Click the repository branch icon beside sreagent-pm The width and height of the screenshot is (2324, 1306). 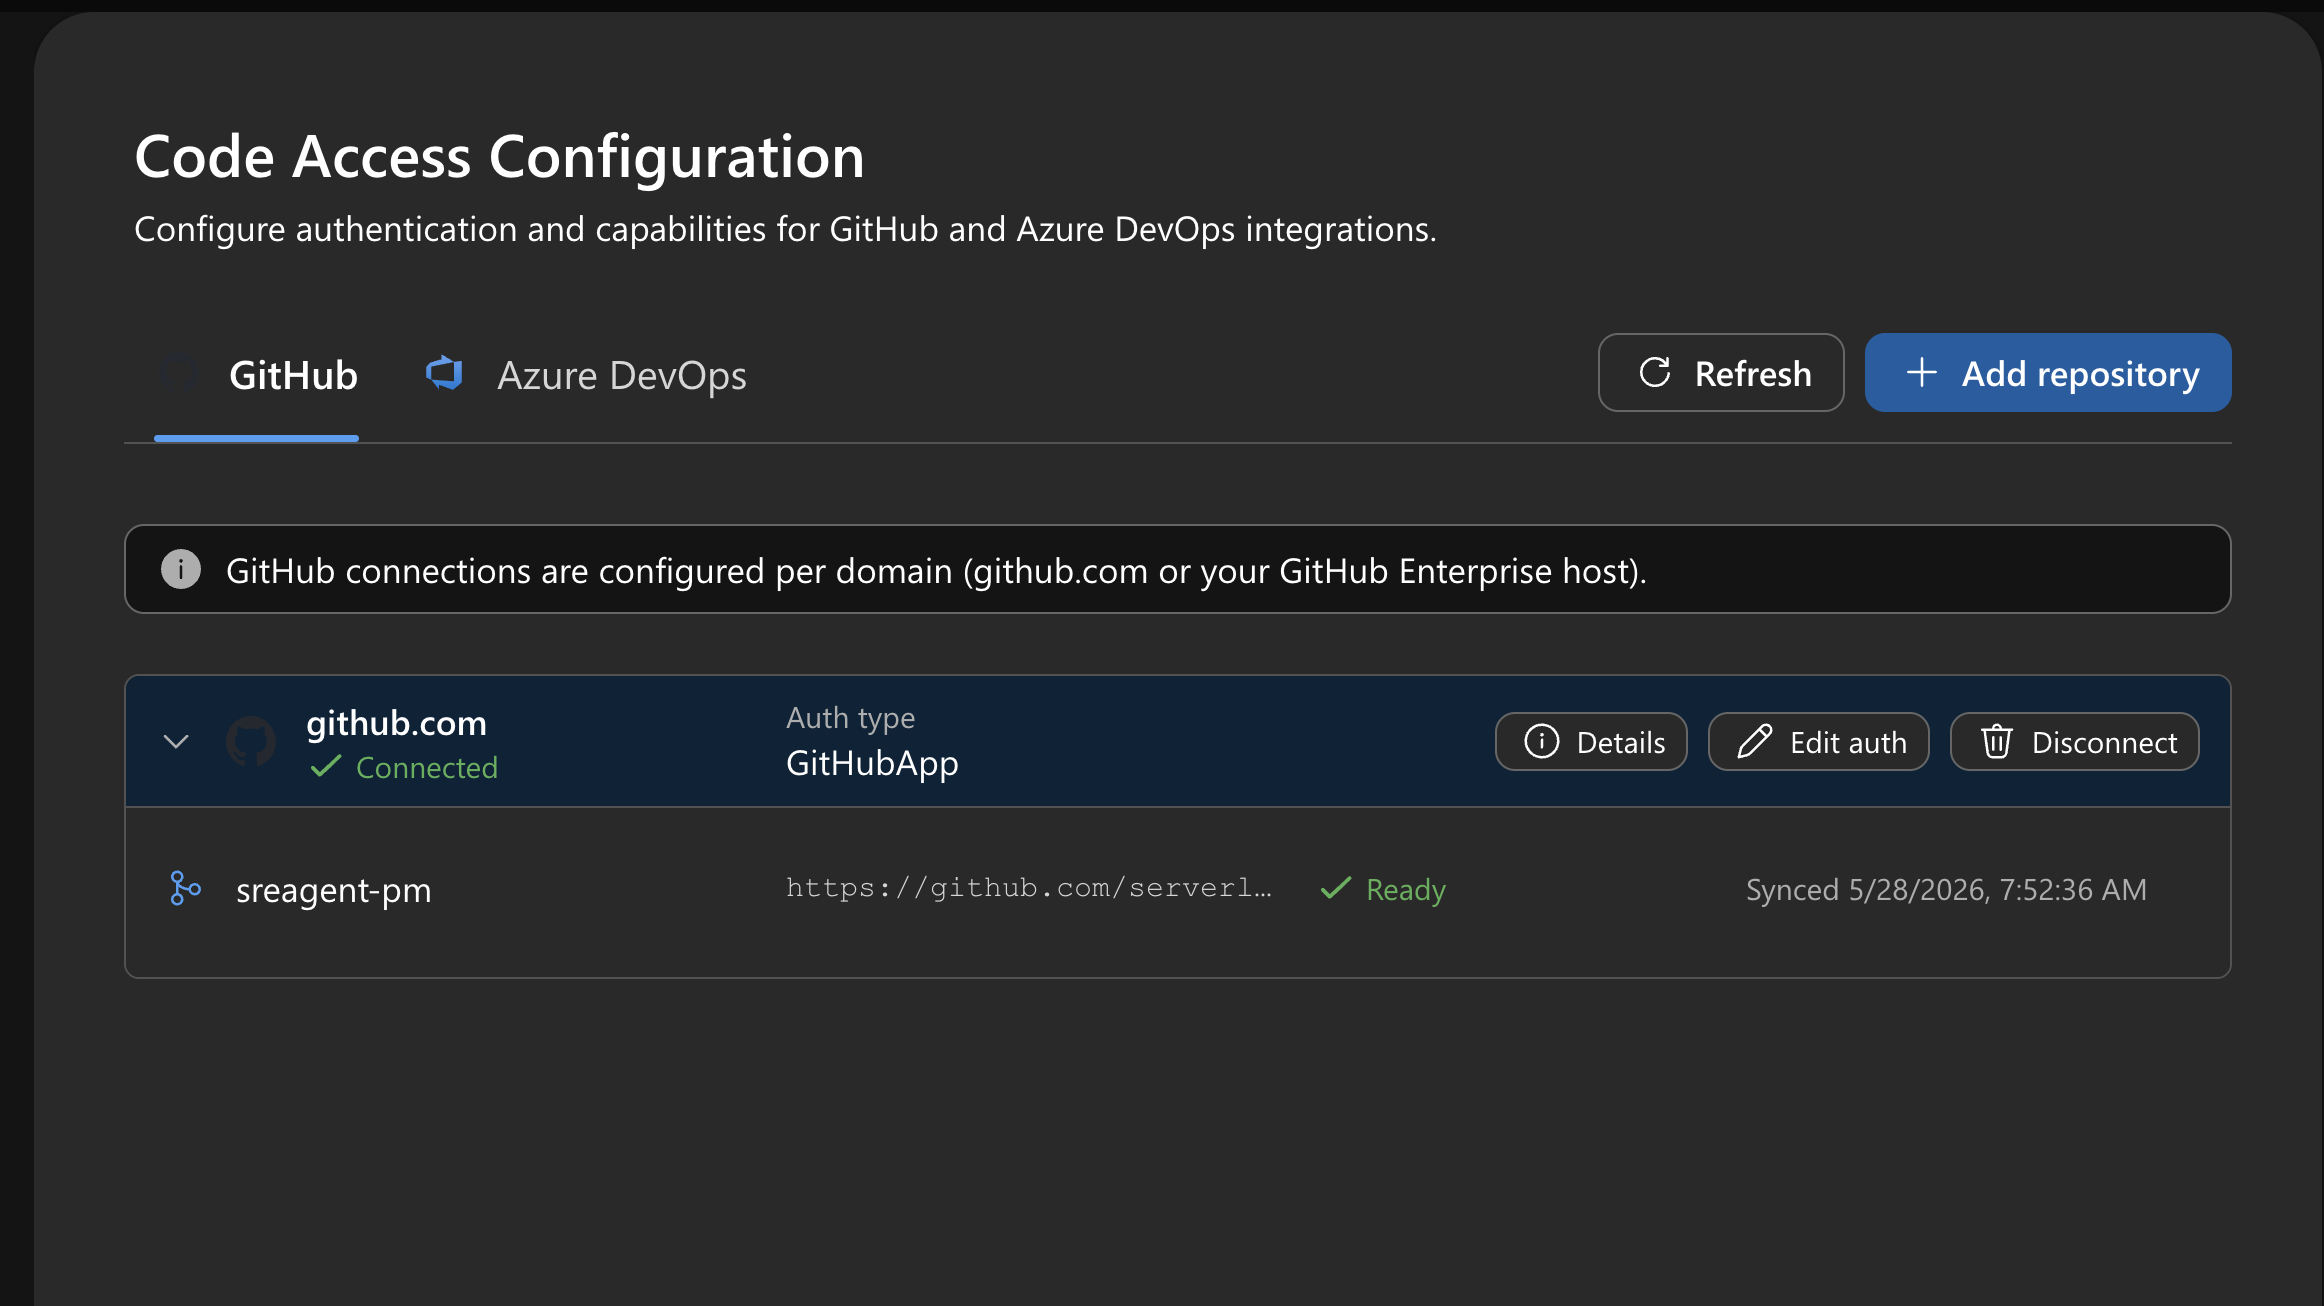click(185, 888)
